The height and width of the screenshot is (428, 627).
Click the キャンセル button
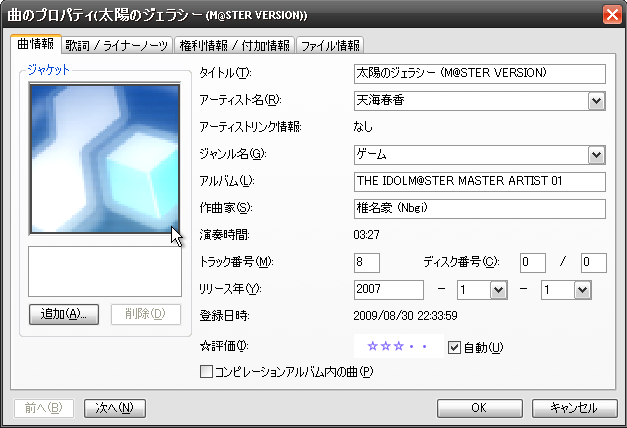click(574, 408)
